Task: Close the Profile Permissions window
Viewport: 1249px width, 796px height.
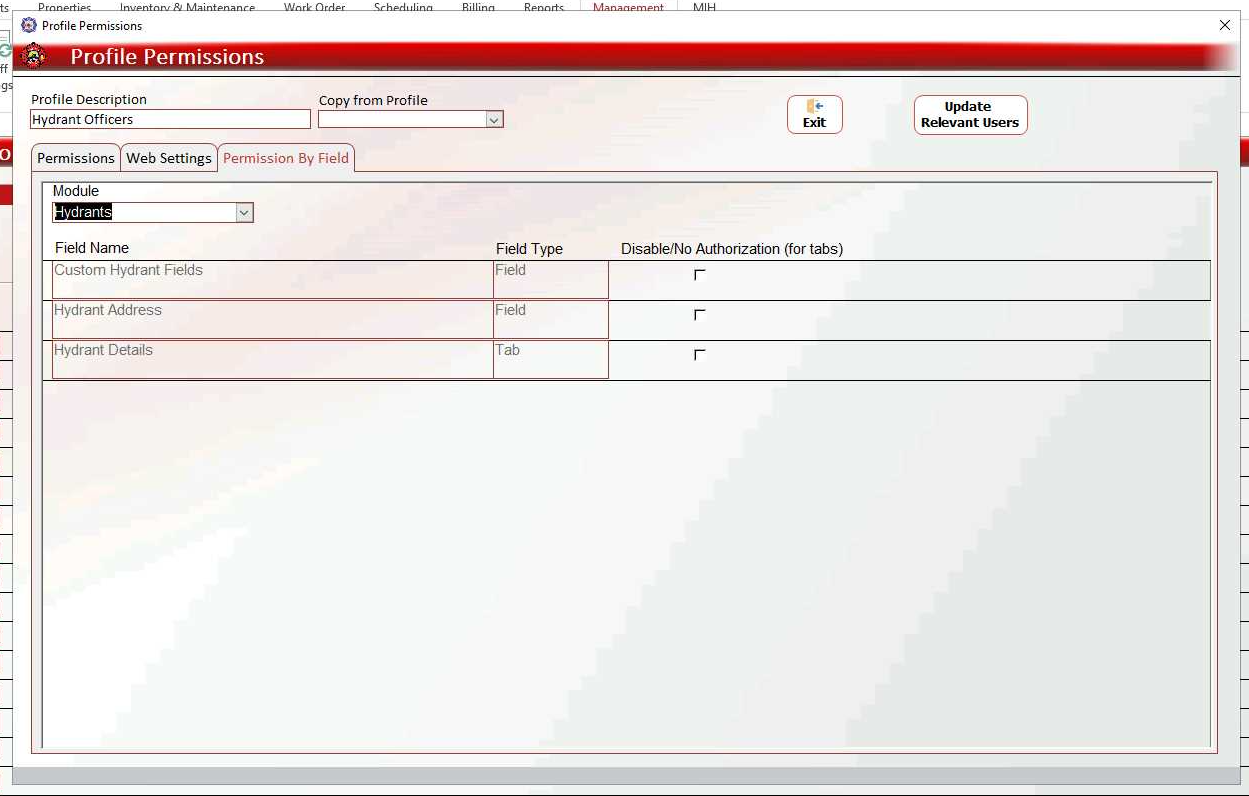Action: pyautogui.click(x=1224, y=25)
